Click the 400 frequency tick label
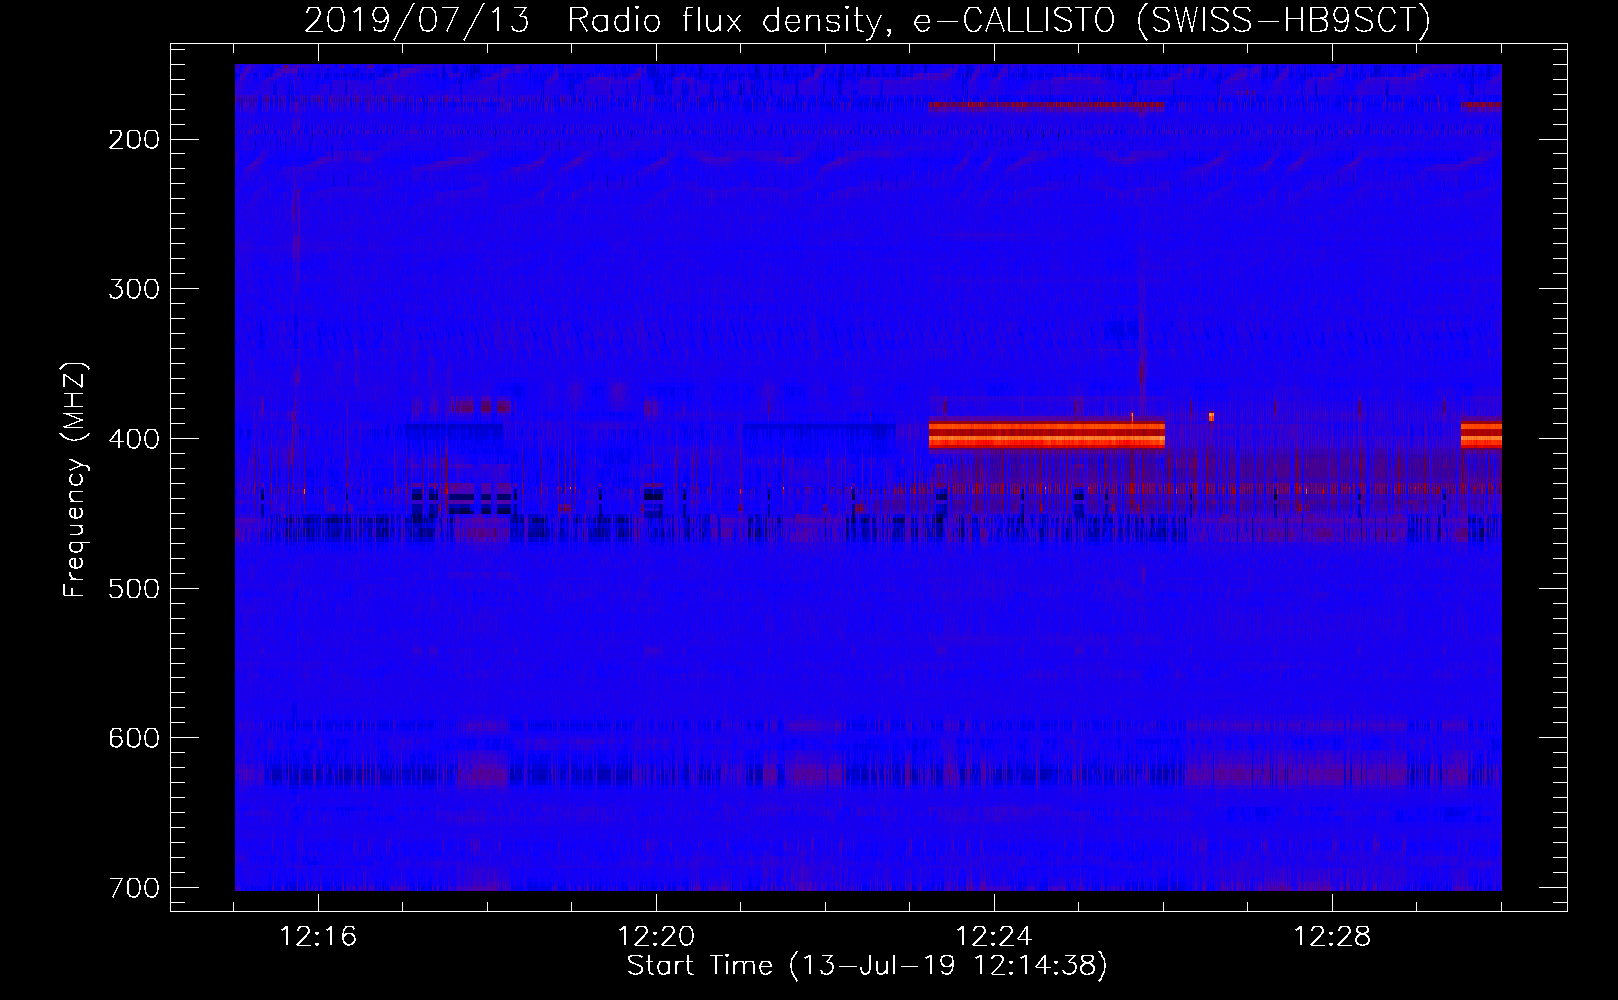1618x1000 pixels. 133,438
